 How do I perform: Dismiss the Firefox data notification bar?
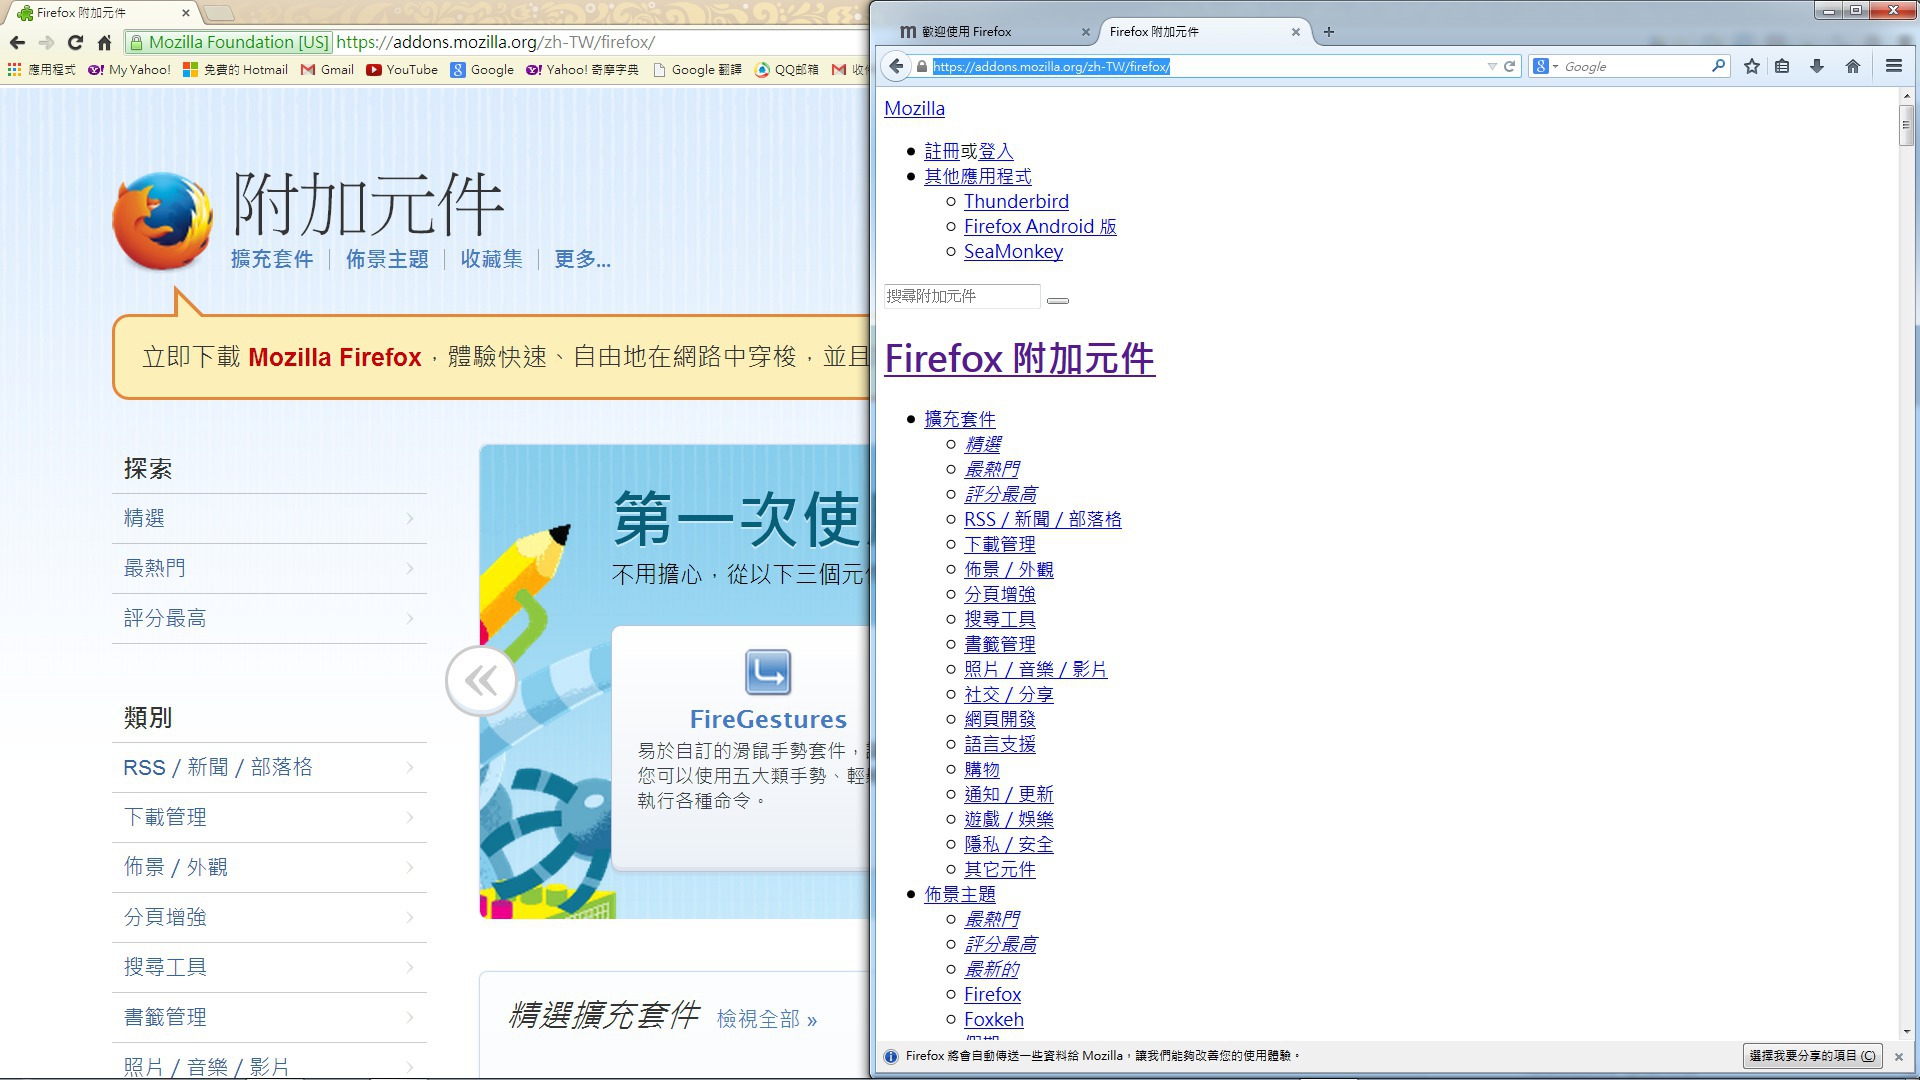tap(1898, 1056)
